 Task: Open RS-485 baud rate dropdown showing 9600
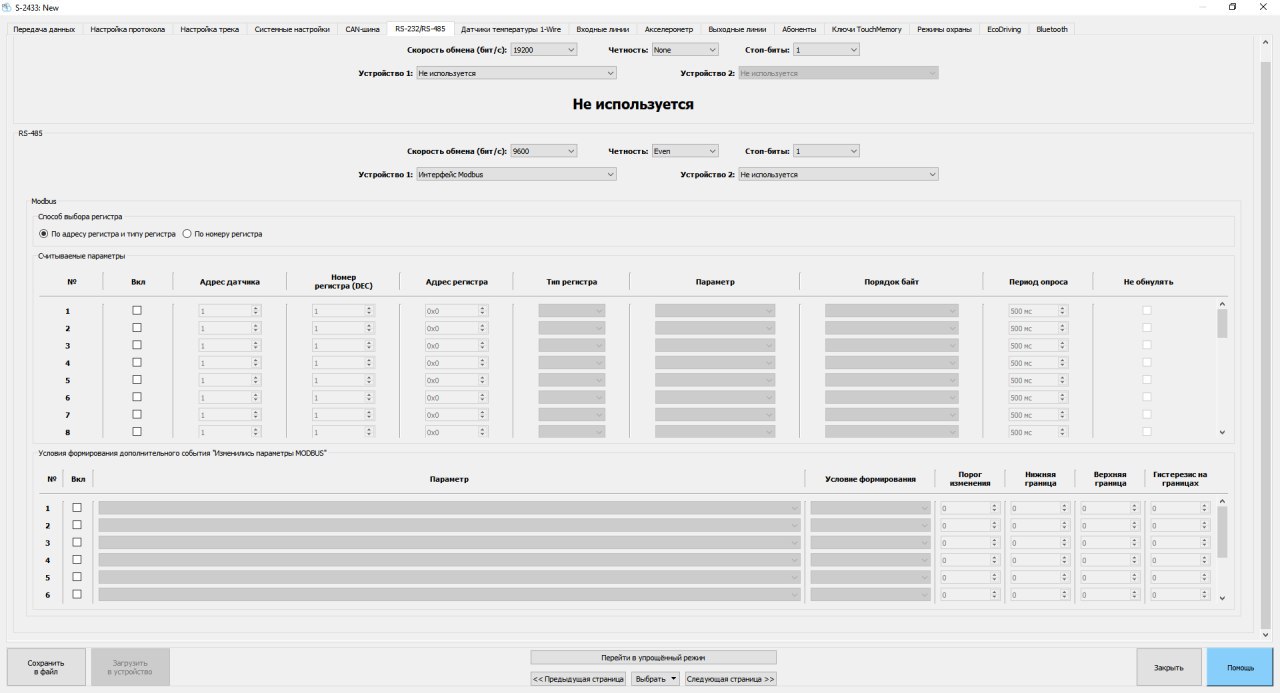(543, 151)
